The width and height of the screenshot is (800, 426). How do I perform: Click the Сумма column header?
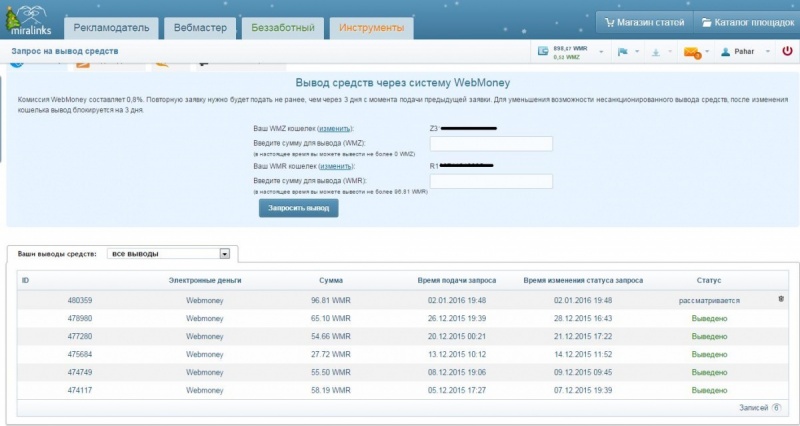(331, 281)
